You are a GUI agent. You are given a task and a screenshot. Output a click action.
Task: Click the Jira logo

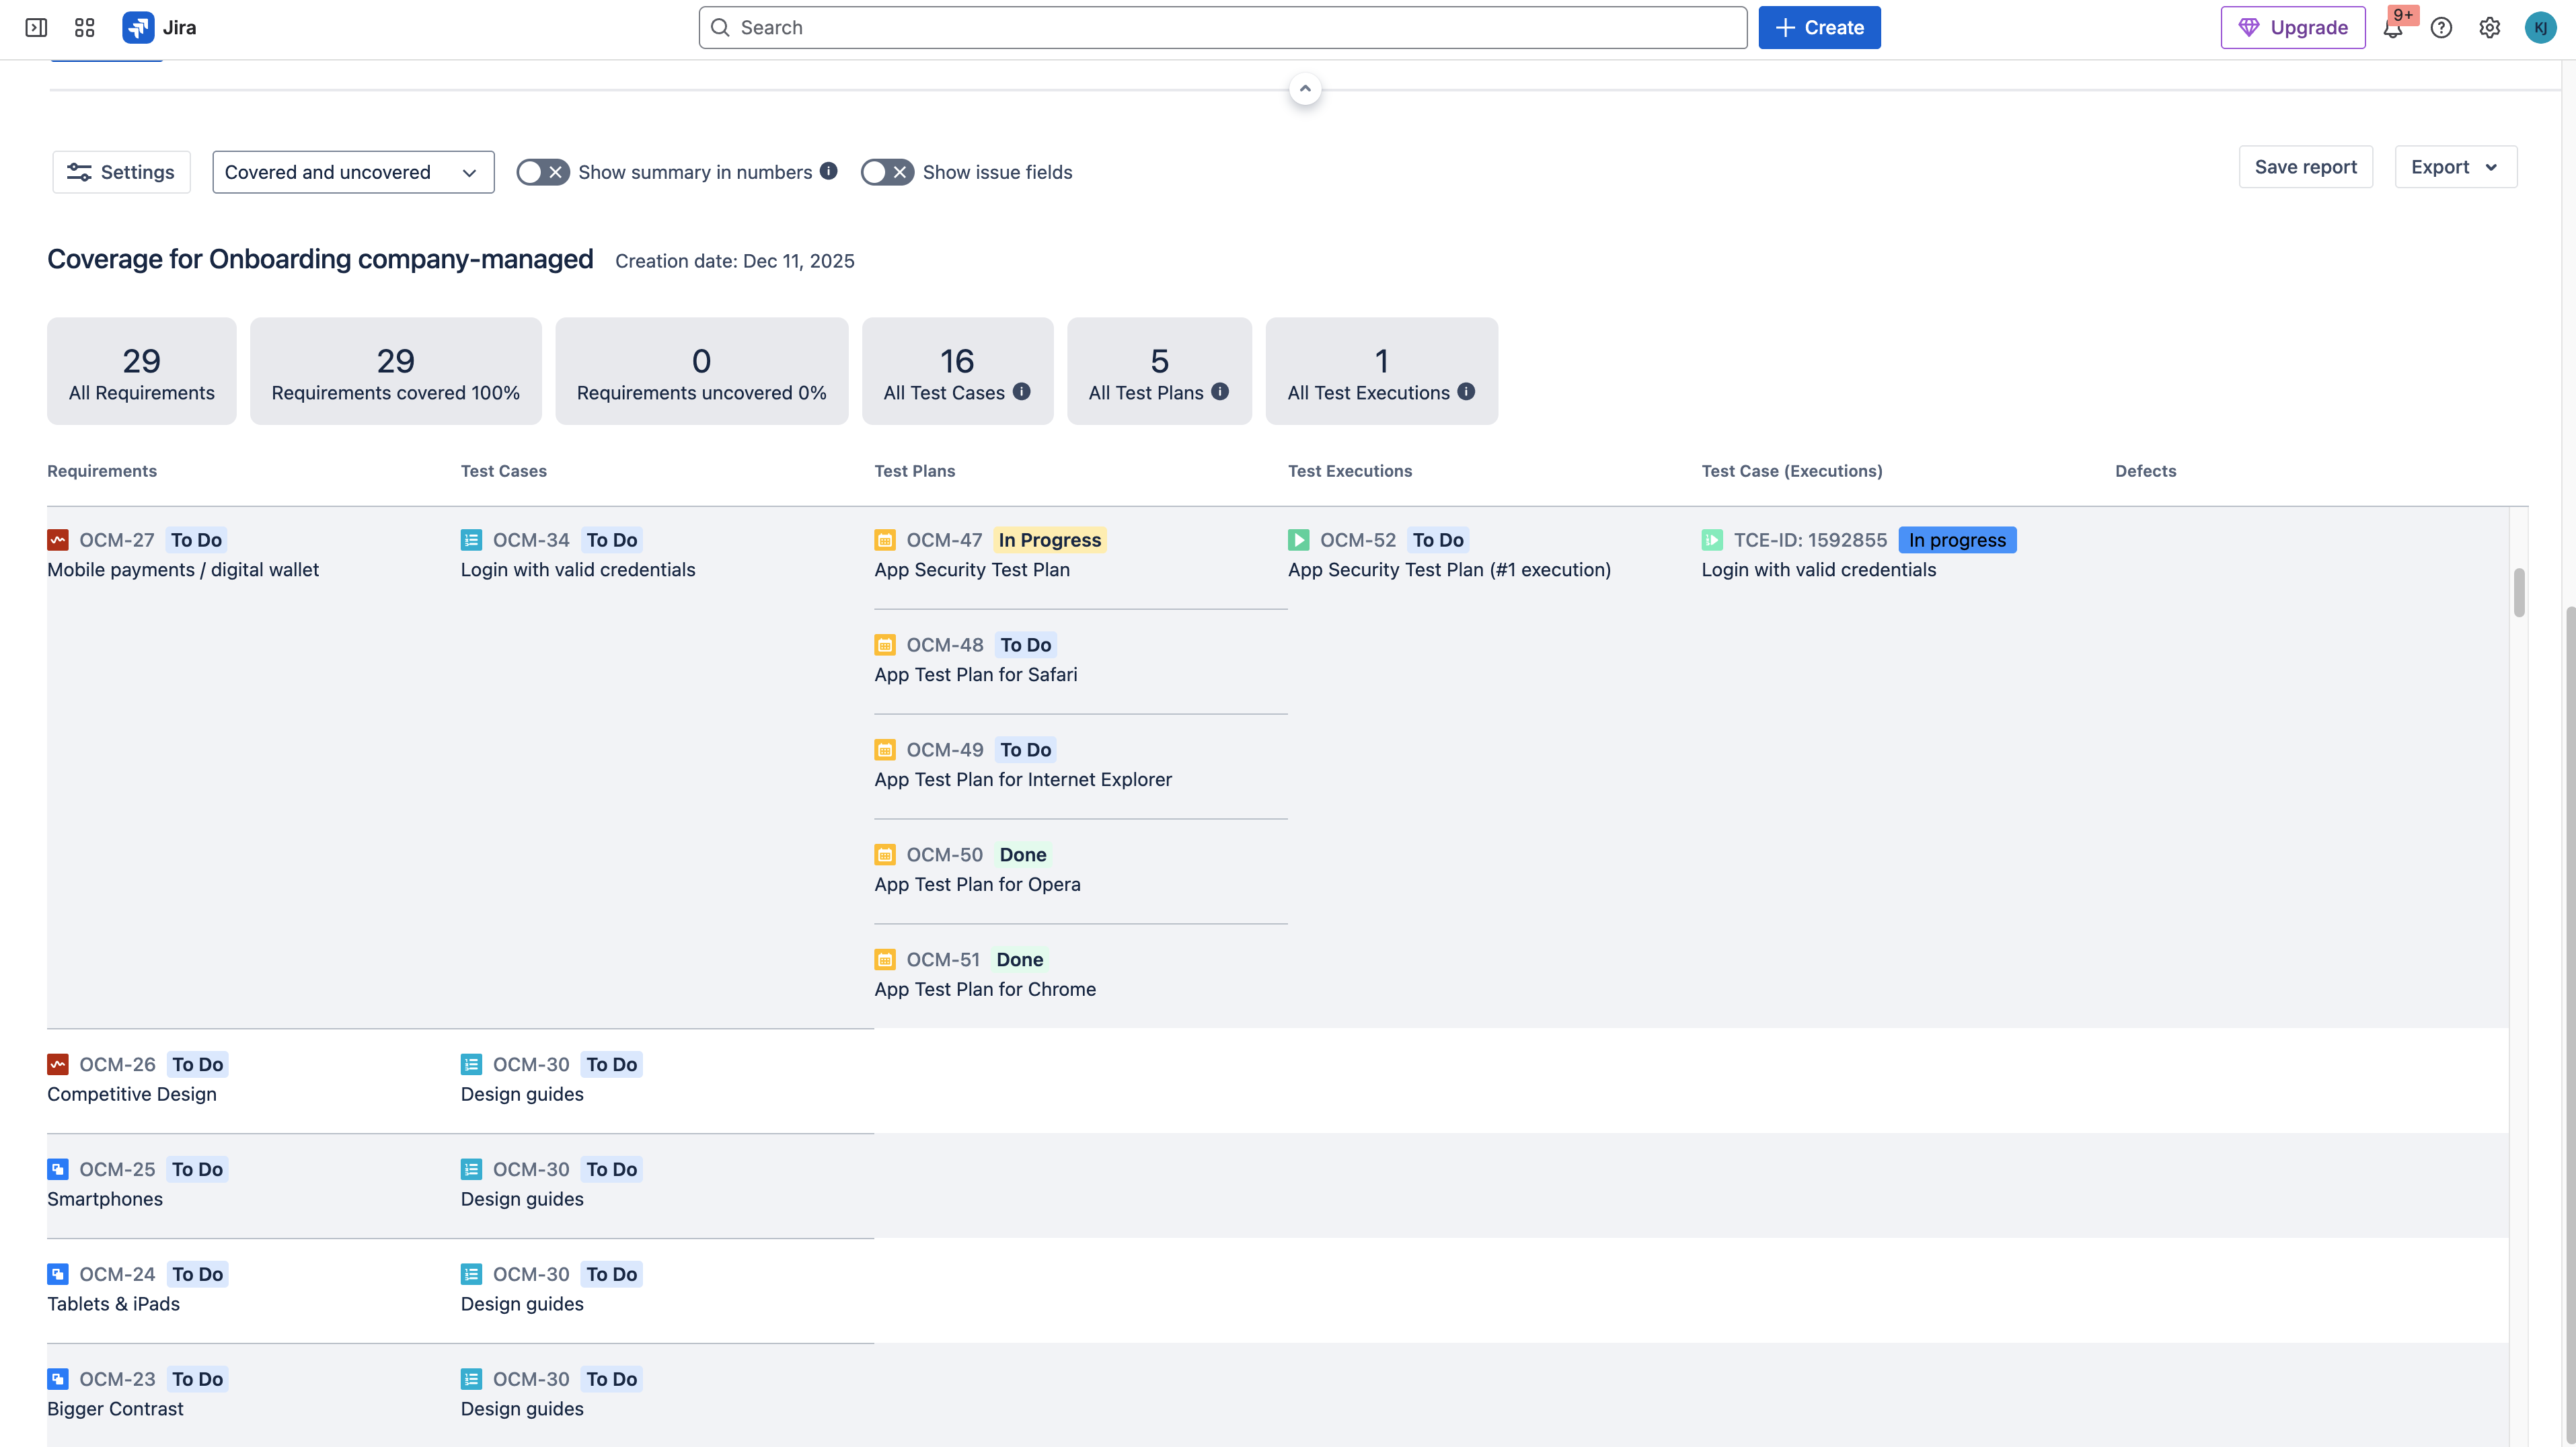coord(159,27)
